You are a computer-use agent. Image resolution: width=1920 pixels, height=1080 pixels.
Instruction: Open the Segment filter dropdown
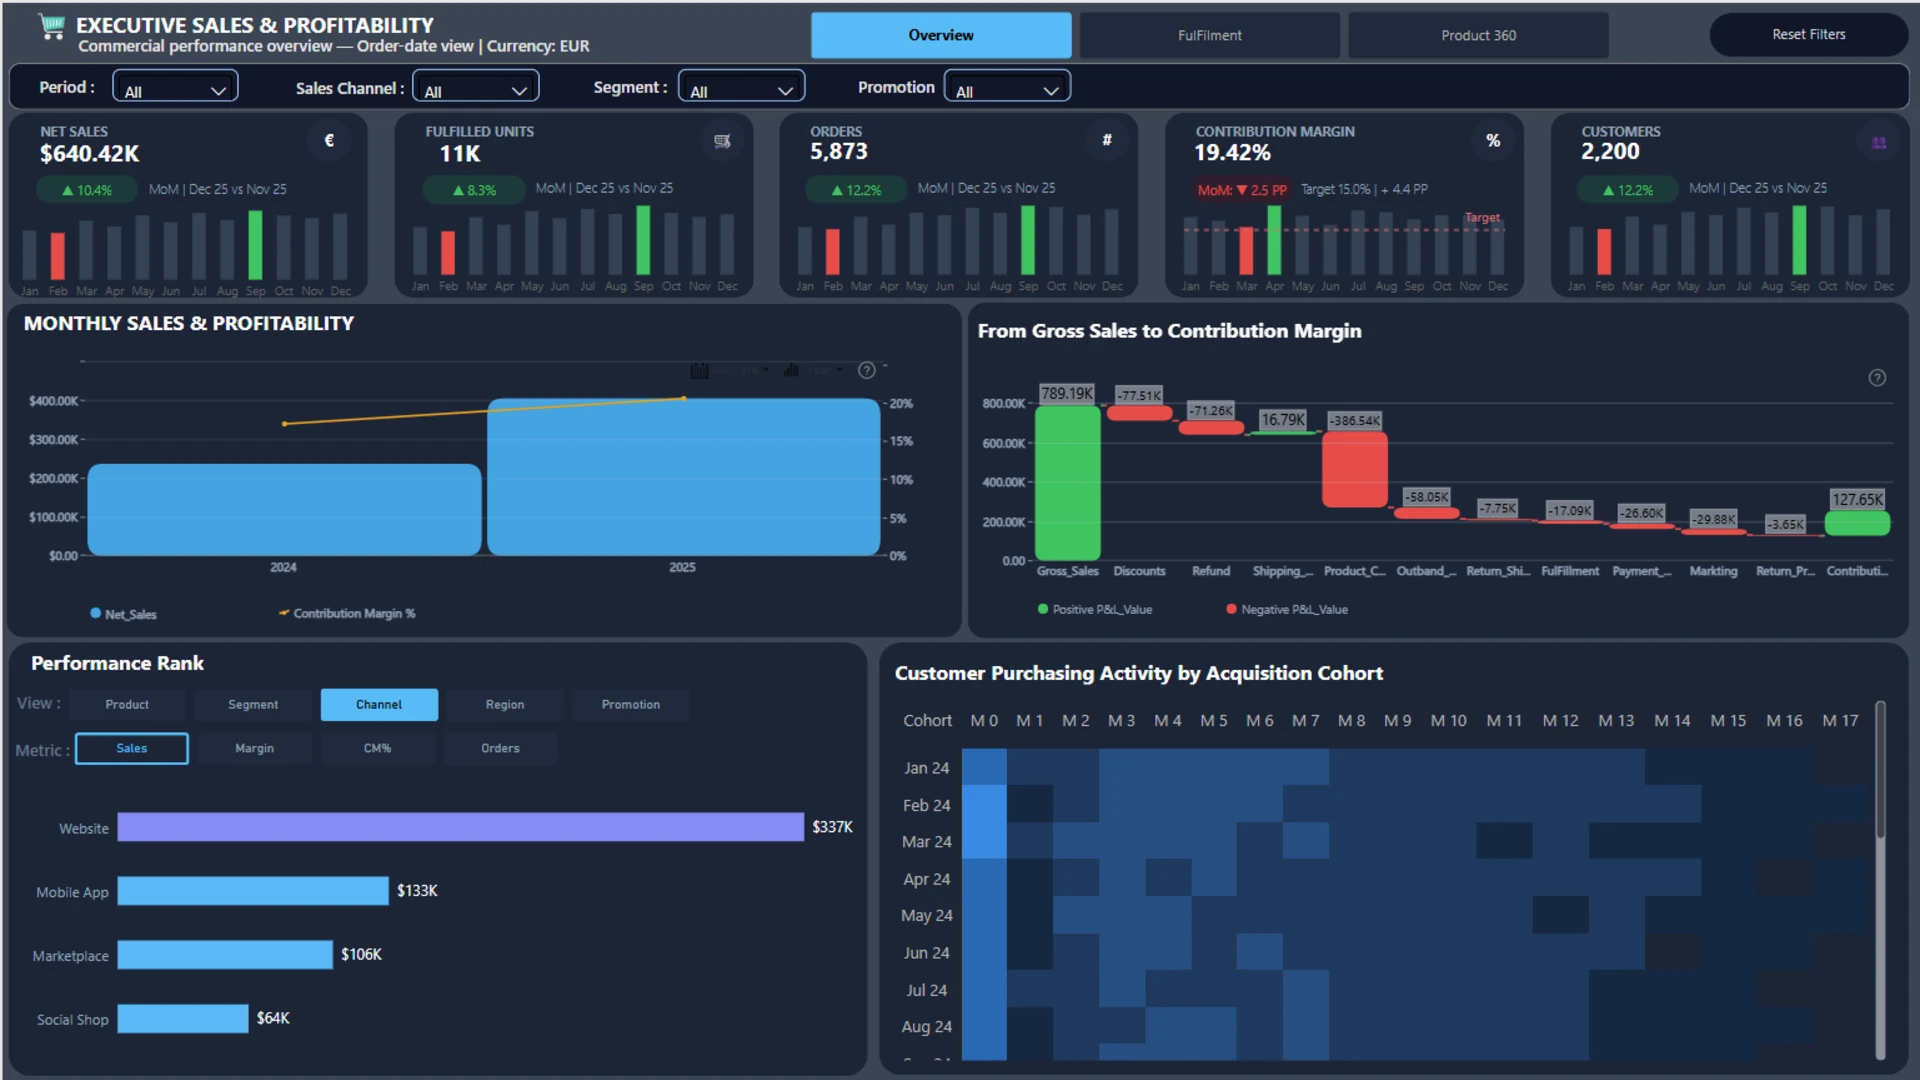click(742, 87)
